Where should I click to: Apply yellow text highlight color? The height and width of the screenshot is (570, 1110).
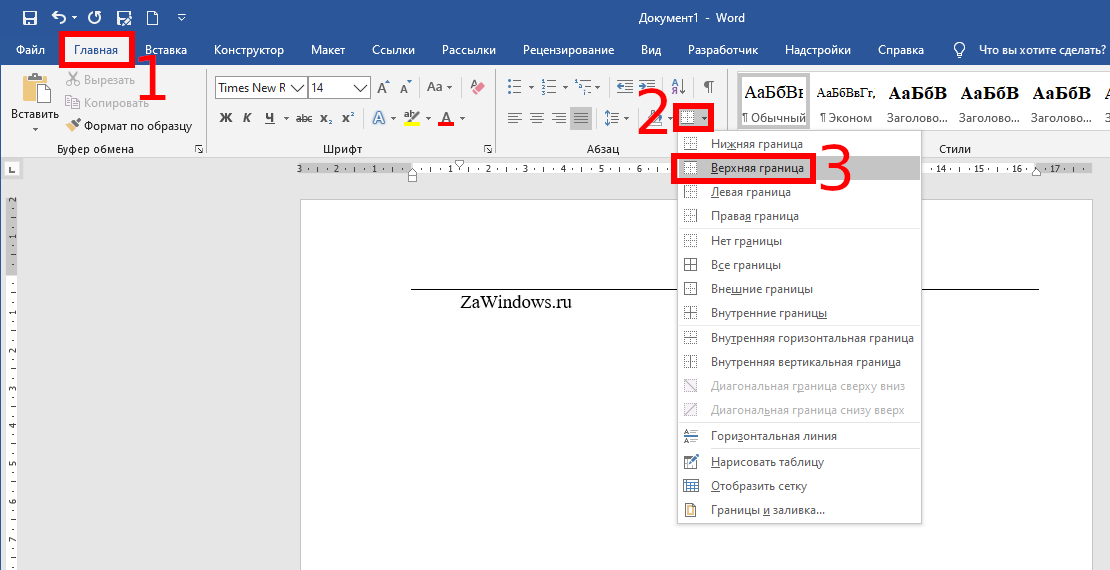411,118
